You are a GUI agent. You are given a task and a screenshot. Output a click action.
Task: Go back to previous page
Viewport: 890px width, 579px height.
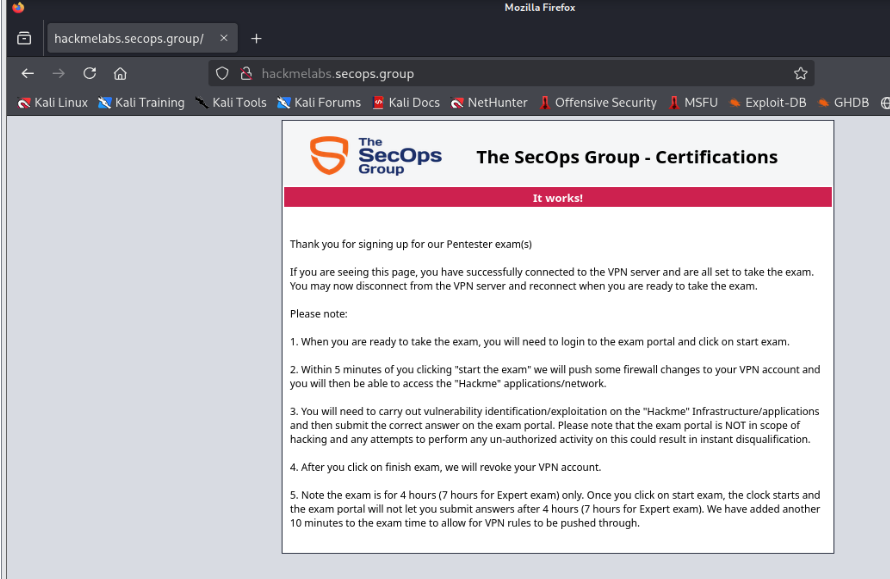pos(27,73)
